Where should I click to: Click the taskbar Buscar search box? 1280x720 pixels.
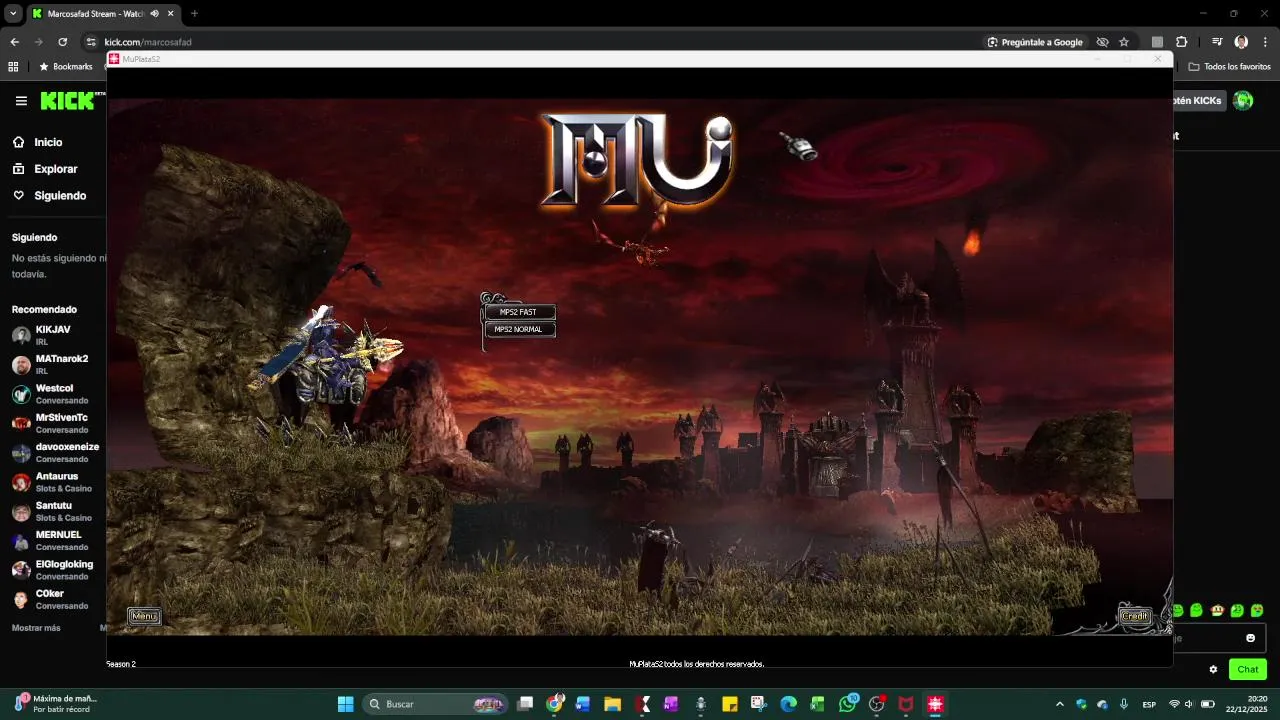(x=435, y=704)
